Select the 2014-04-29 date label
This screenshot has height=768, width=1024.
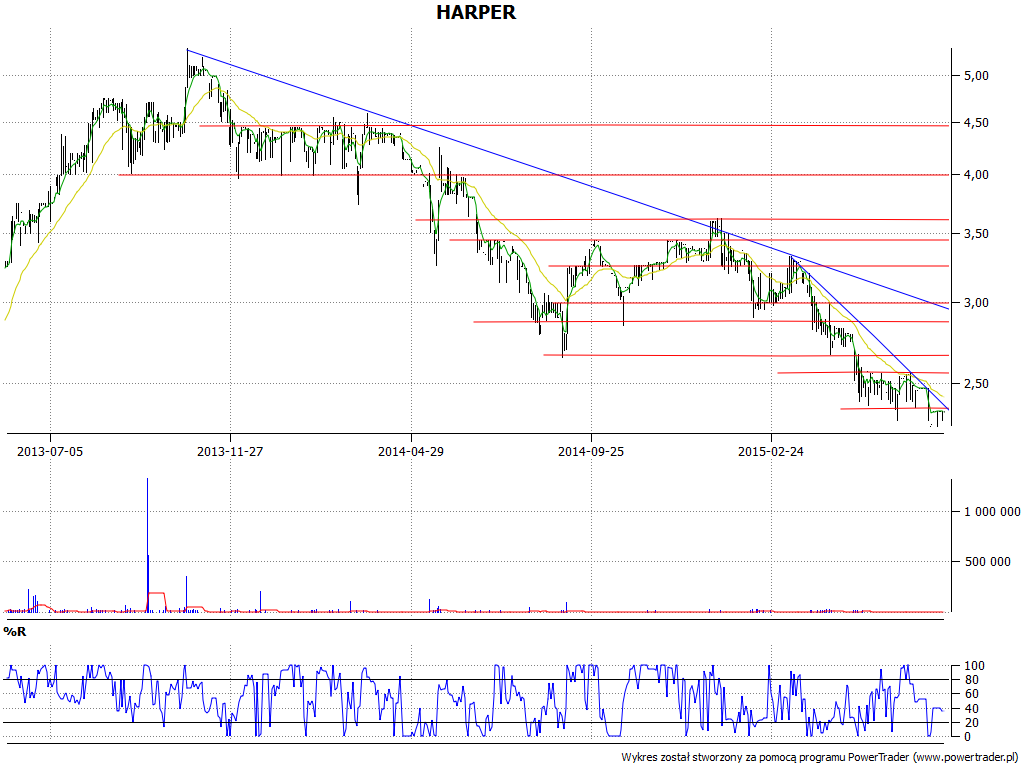pyautogui.click(x=411, y=451)
